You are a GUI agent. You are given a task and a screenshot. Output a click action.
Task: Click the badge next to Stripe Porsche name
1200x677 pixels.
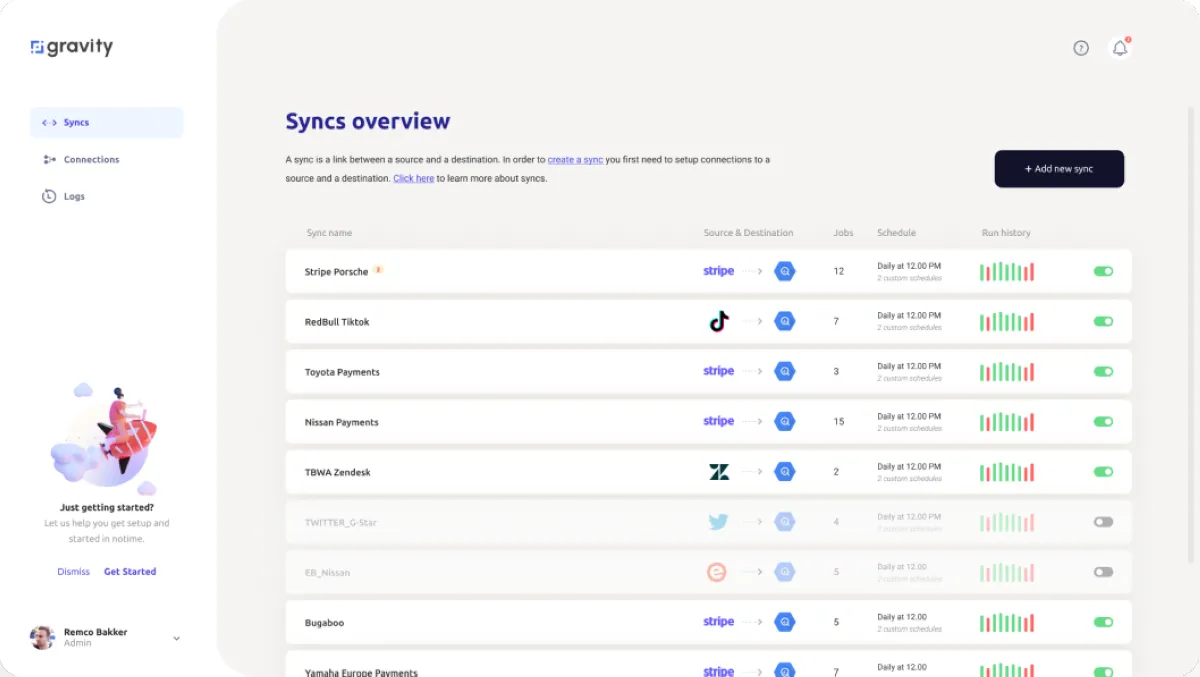(x=378, y=270)
